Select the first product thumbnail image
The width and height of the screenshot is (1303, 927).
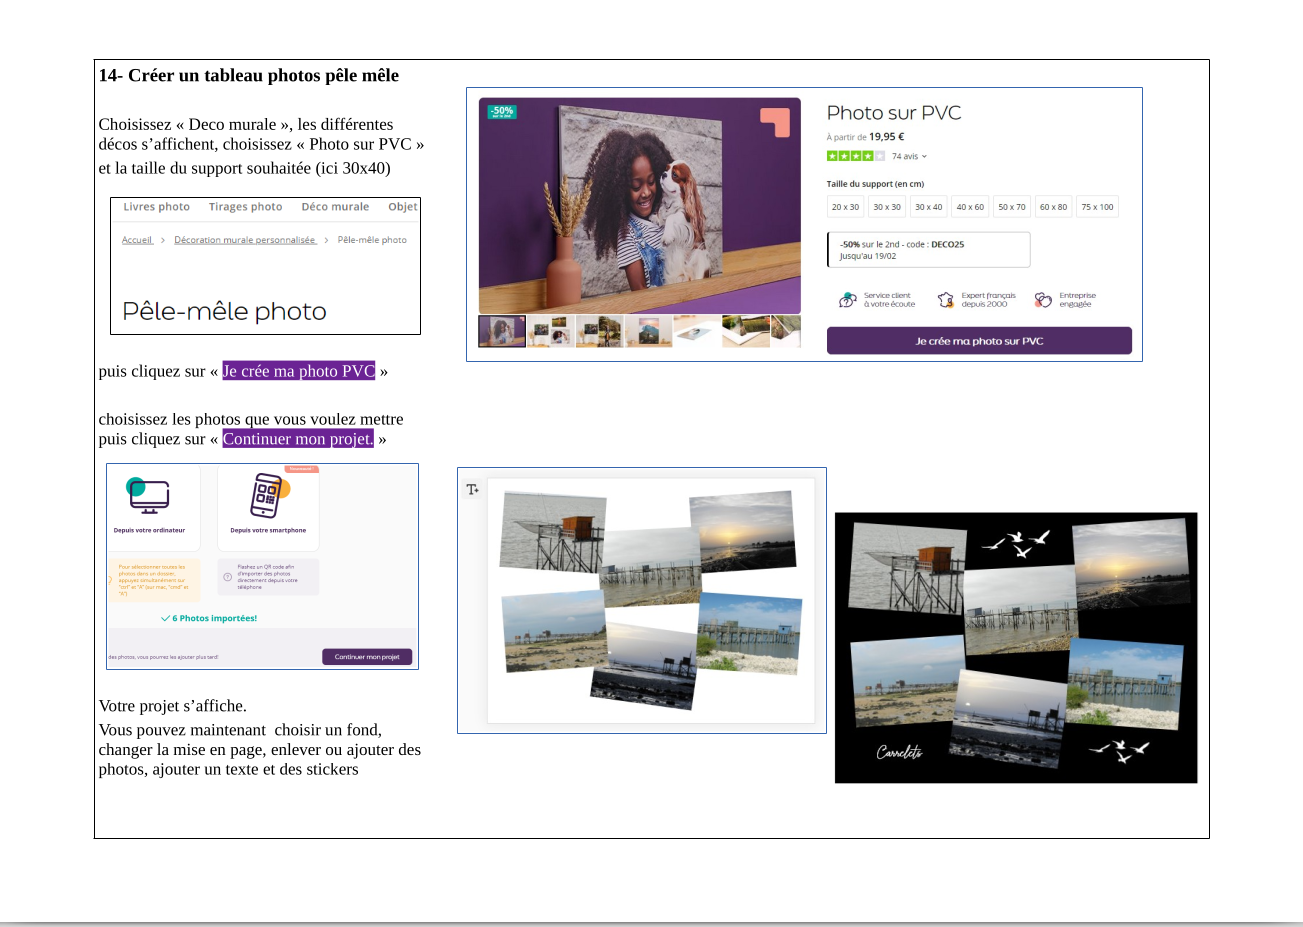pyautogui.click(x=502, y=331)
